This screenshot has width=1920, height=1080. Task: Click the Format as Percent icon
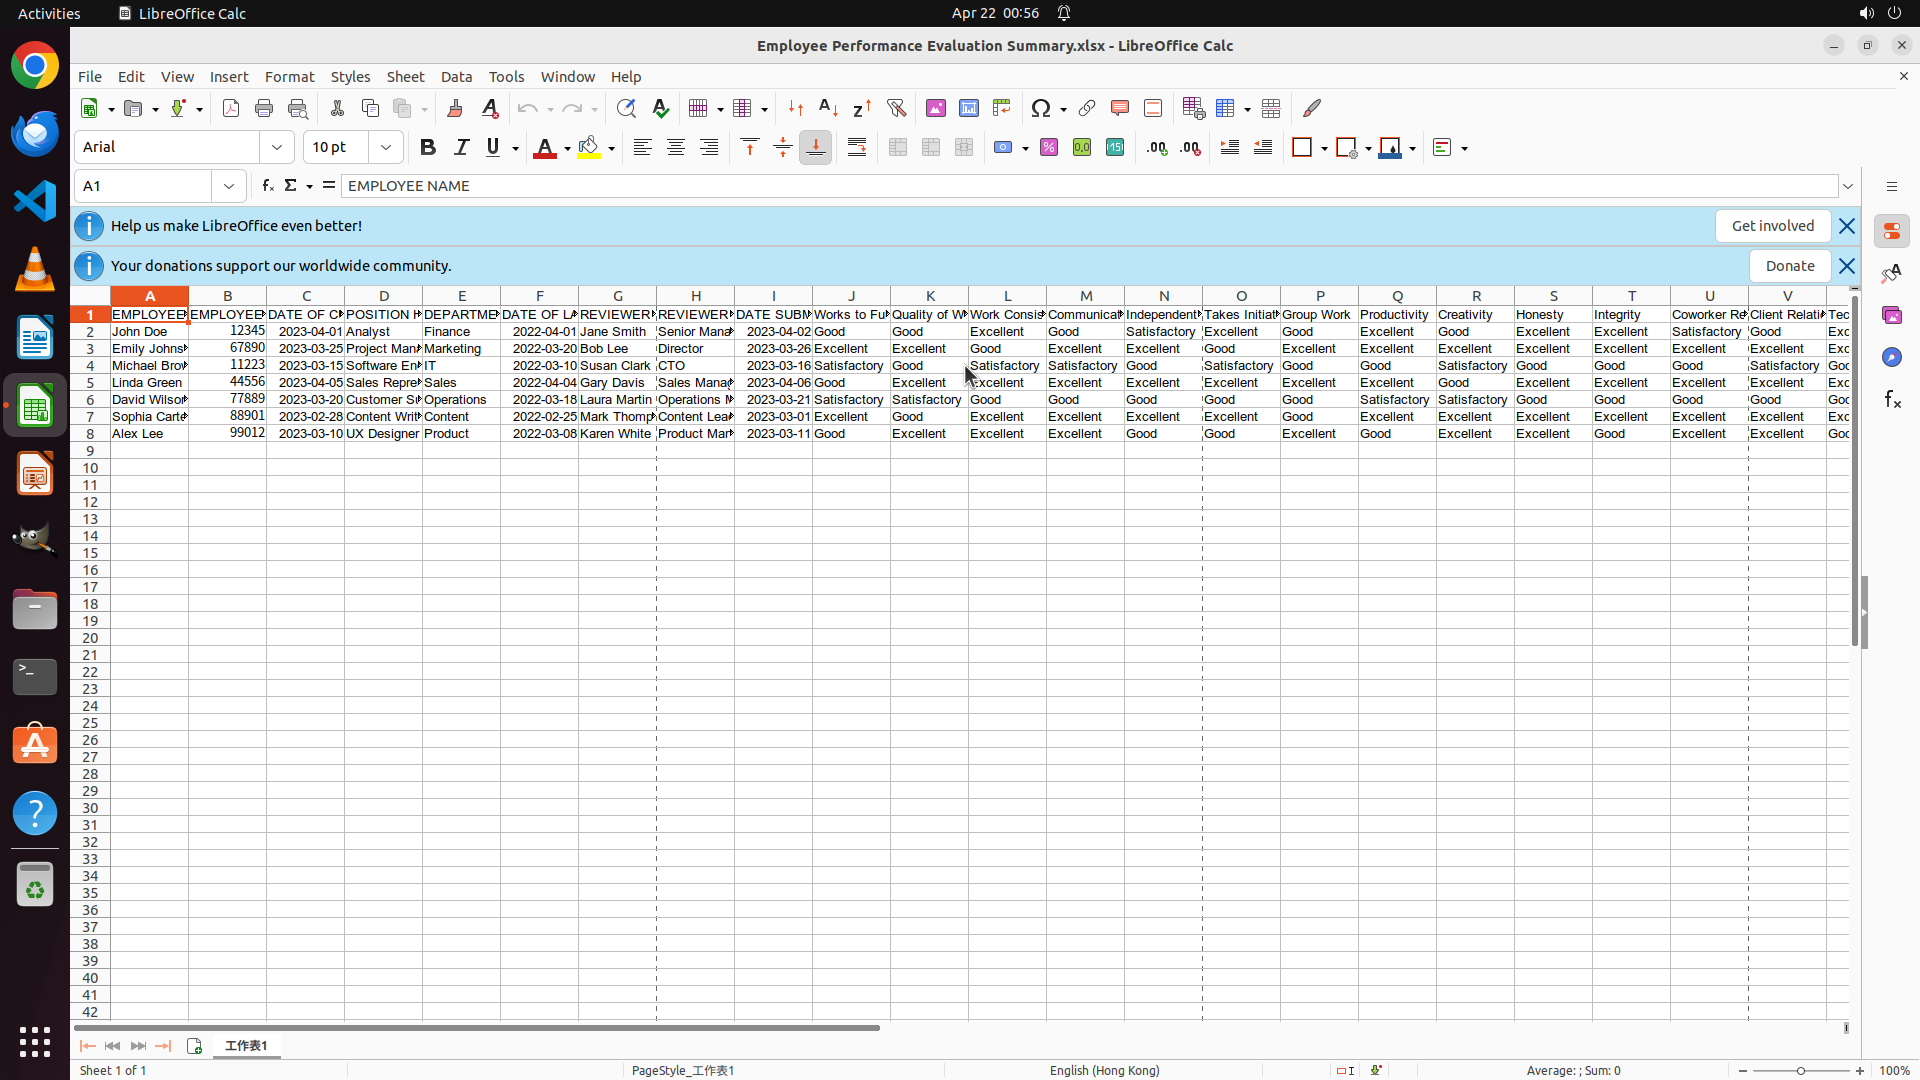pos(1049,148)
